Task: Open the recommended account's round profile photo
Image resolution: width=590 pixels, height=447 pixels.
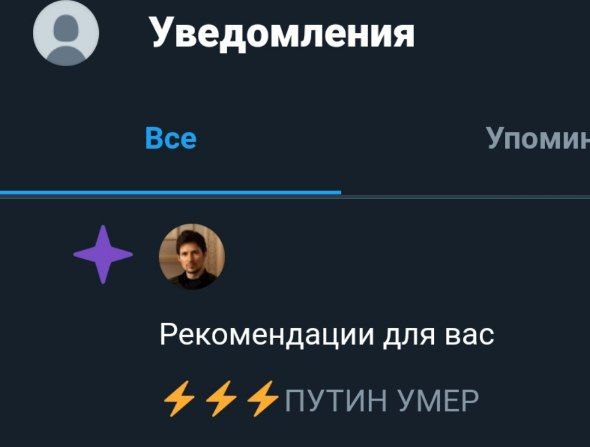Action: [x=192, y=257]
